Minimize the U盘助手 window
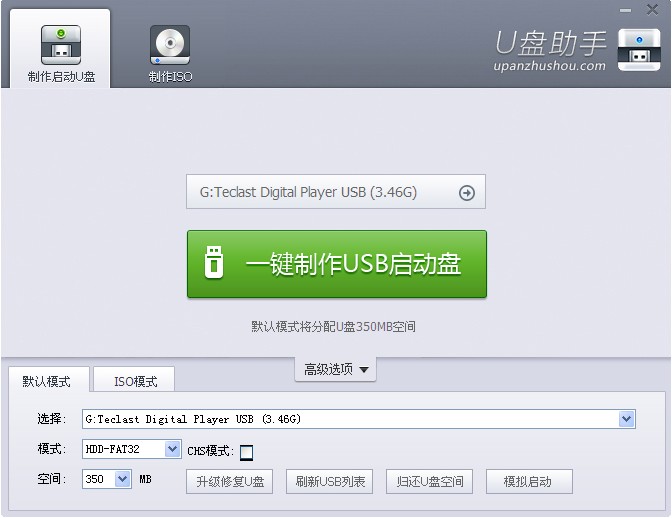 [x=625, y=10]
